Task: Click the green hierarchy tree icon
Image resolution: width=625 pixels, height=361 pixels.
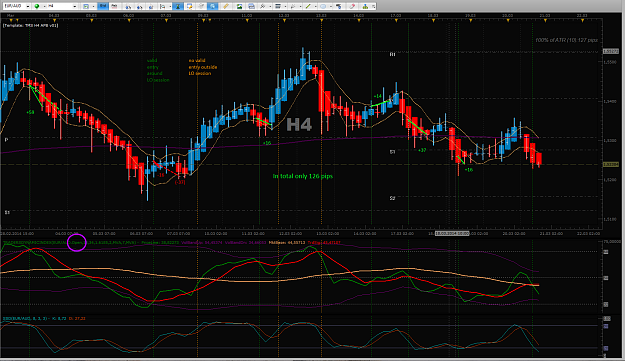Action: click(365, 6)
